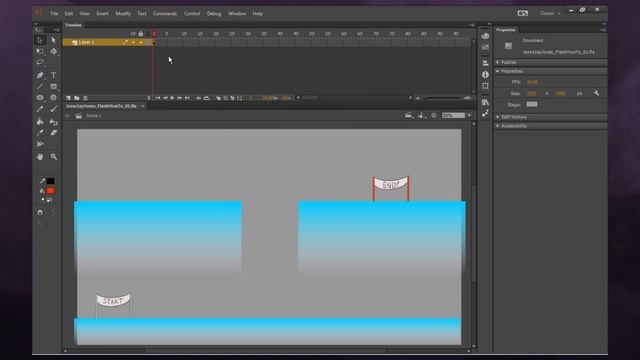Screen dimensions: 640x360
Task: Open the Motion Presets dock icon
Action: point(485,114)
